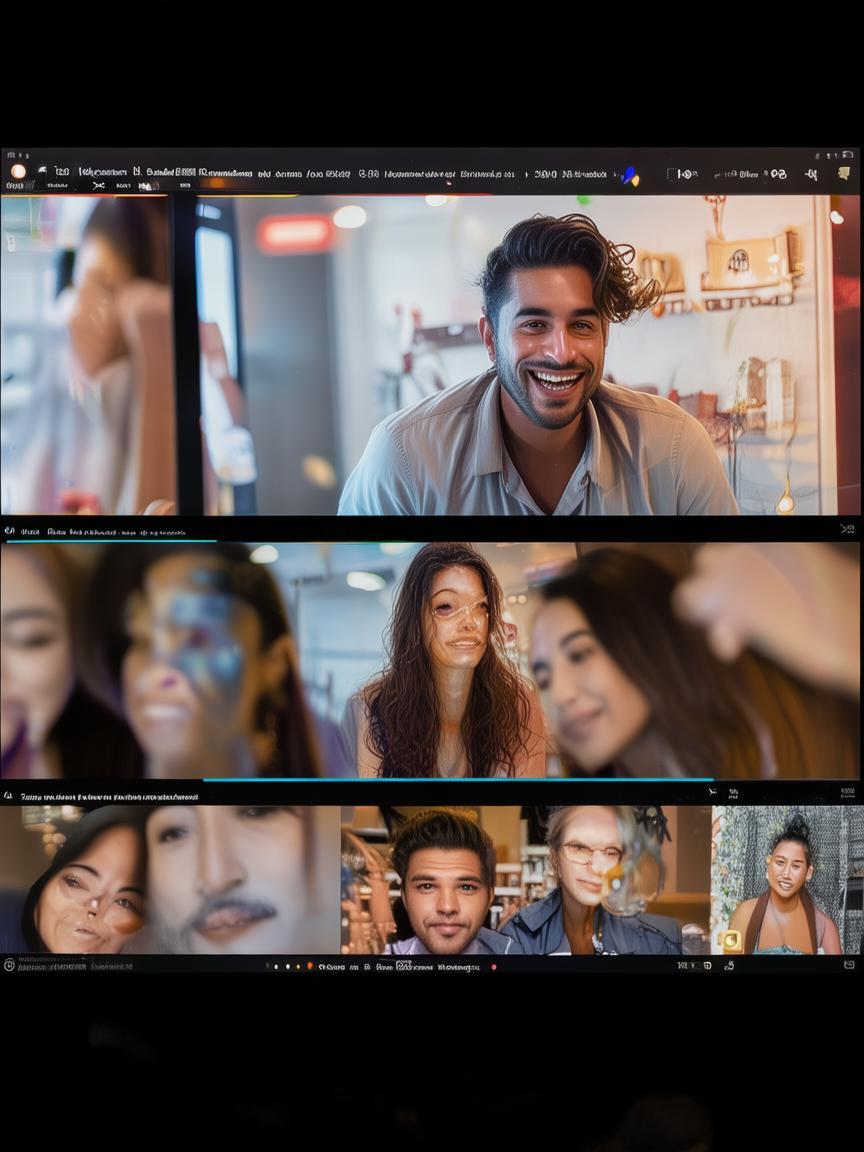Expand the bottom video row header arrow
Image resolution: width=864 pixels, height=1152 pixels.
[x=9, y=796]
